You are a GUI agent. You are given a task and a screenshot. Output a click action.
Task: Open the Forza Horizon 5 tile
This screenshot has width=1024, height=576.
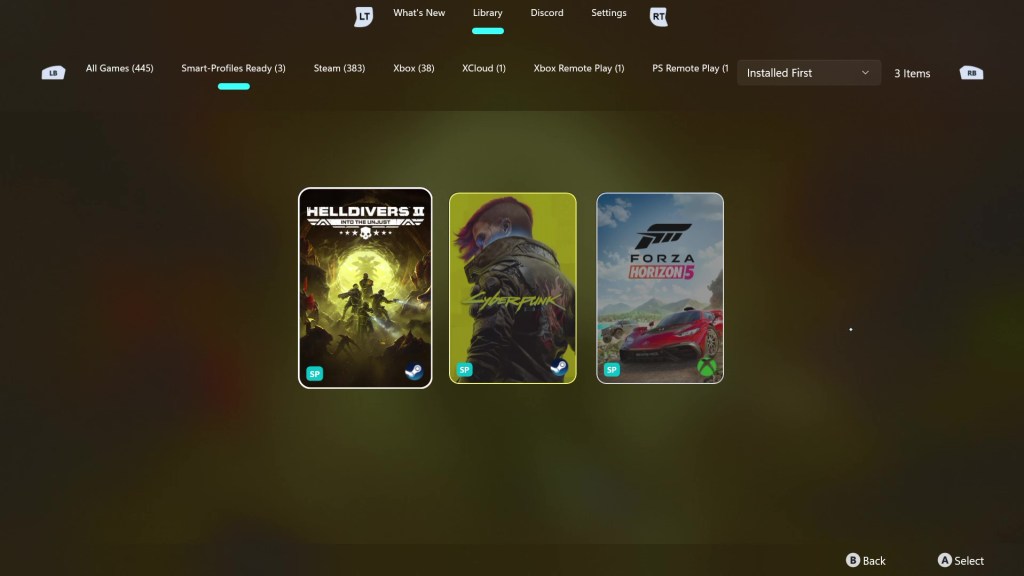(660, 287)
